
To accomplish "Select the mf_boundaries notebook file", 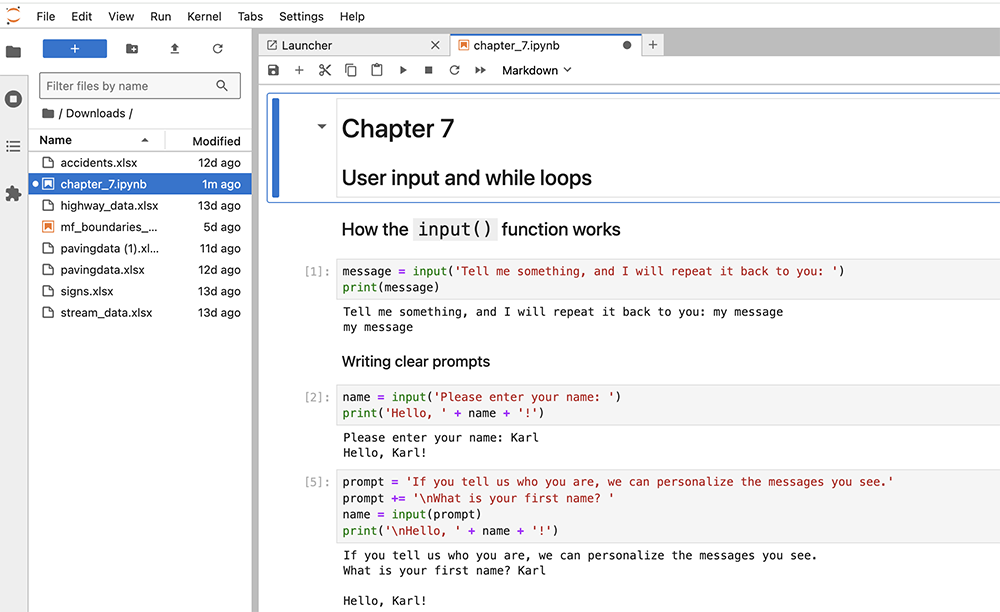I will click(140, 227).
